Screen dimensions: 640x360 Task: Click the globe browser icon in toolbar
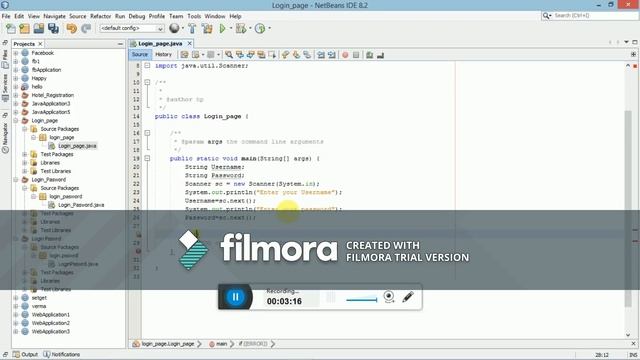(x=174, y=28)
